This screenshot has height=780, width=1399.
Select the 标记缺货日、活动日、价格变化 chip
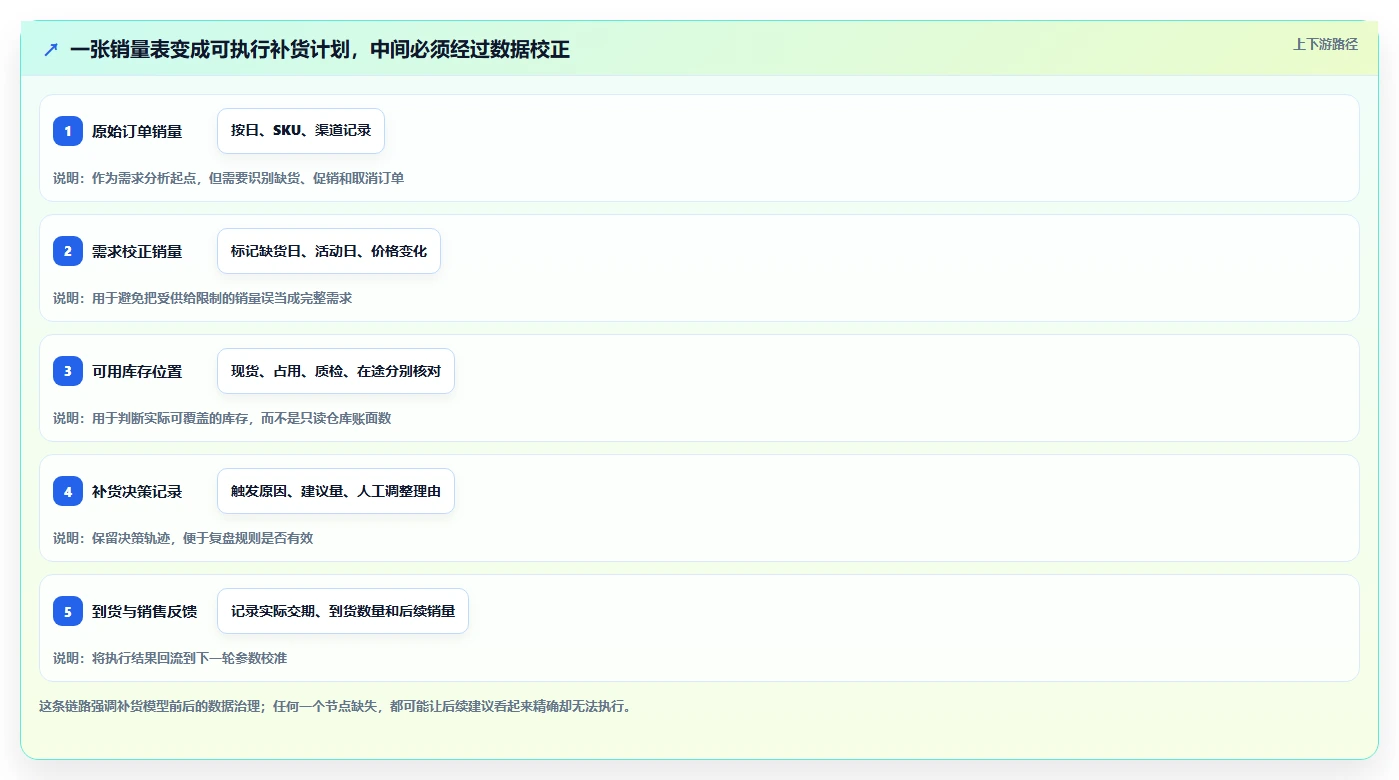pos(329,251)
